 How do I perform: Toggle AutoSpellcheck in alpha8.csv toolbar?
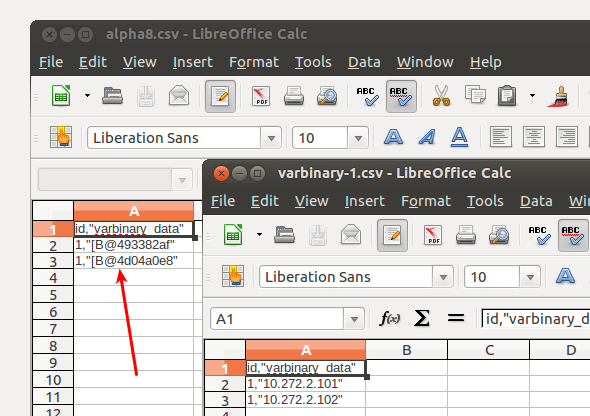click(401, 96)
